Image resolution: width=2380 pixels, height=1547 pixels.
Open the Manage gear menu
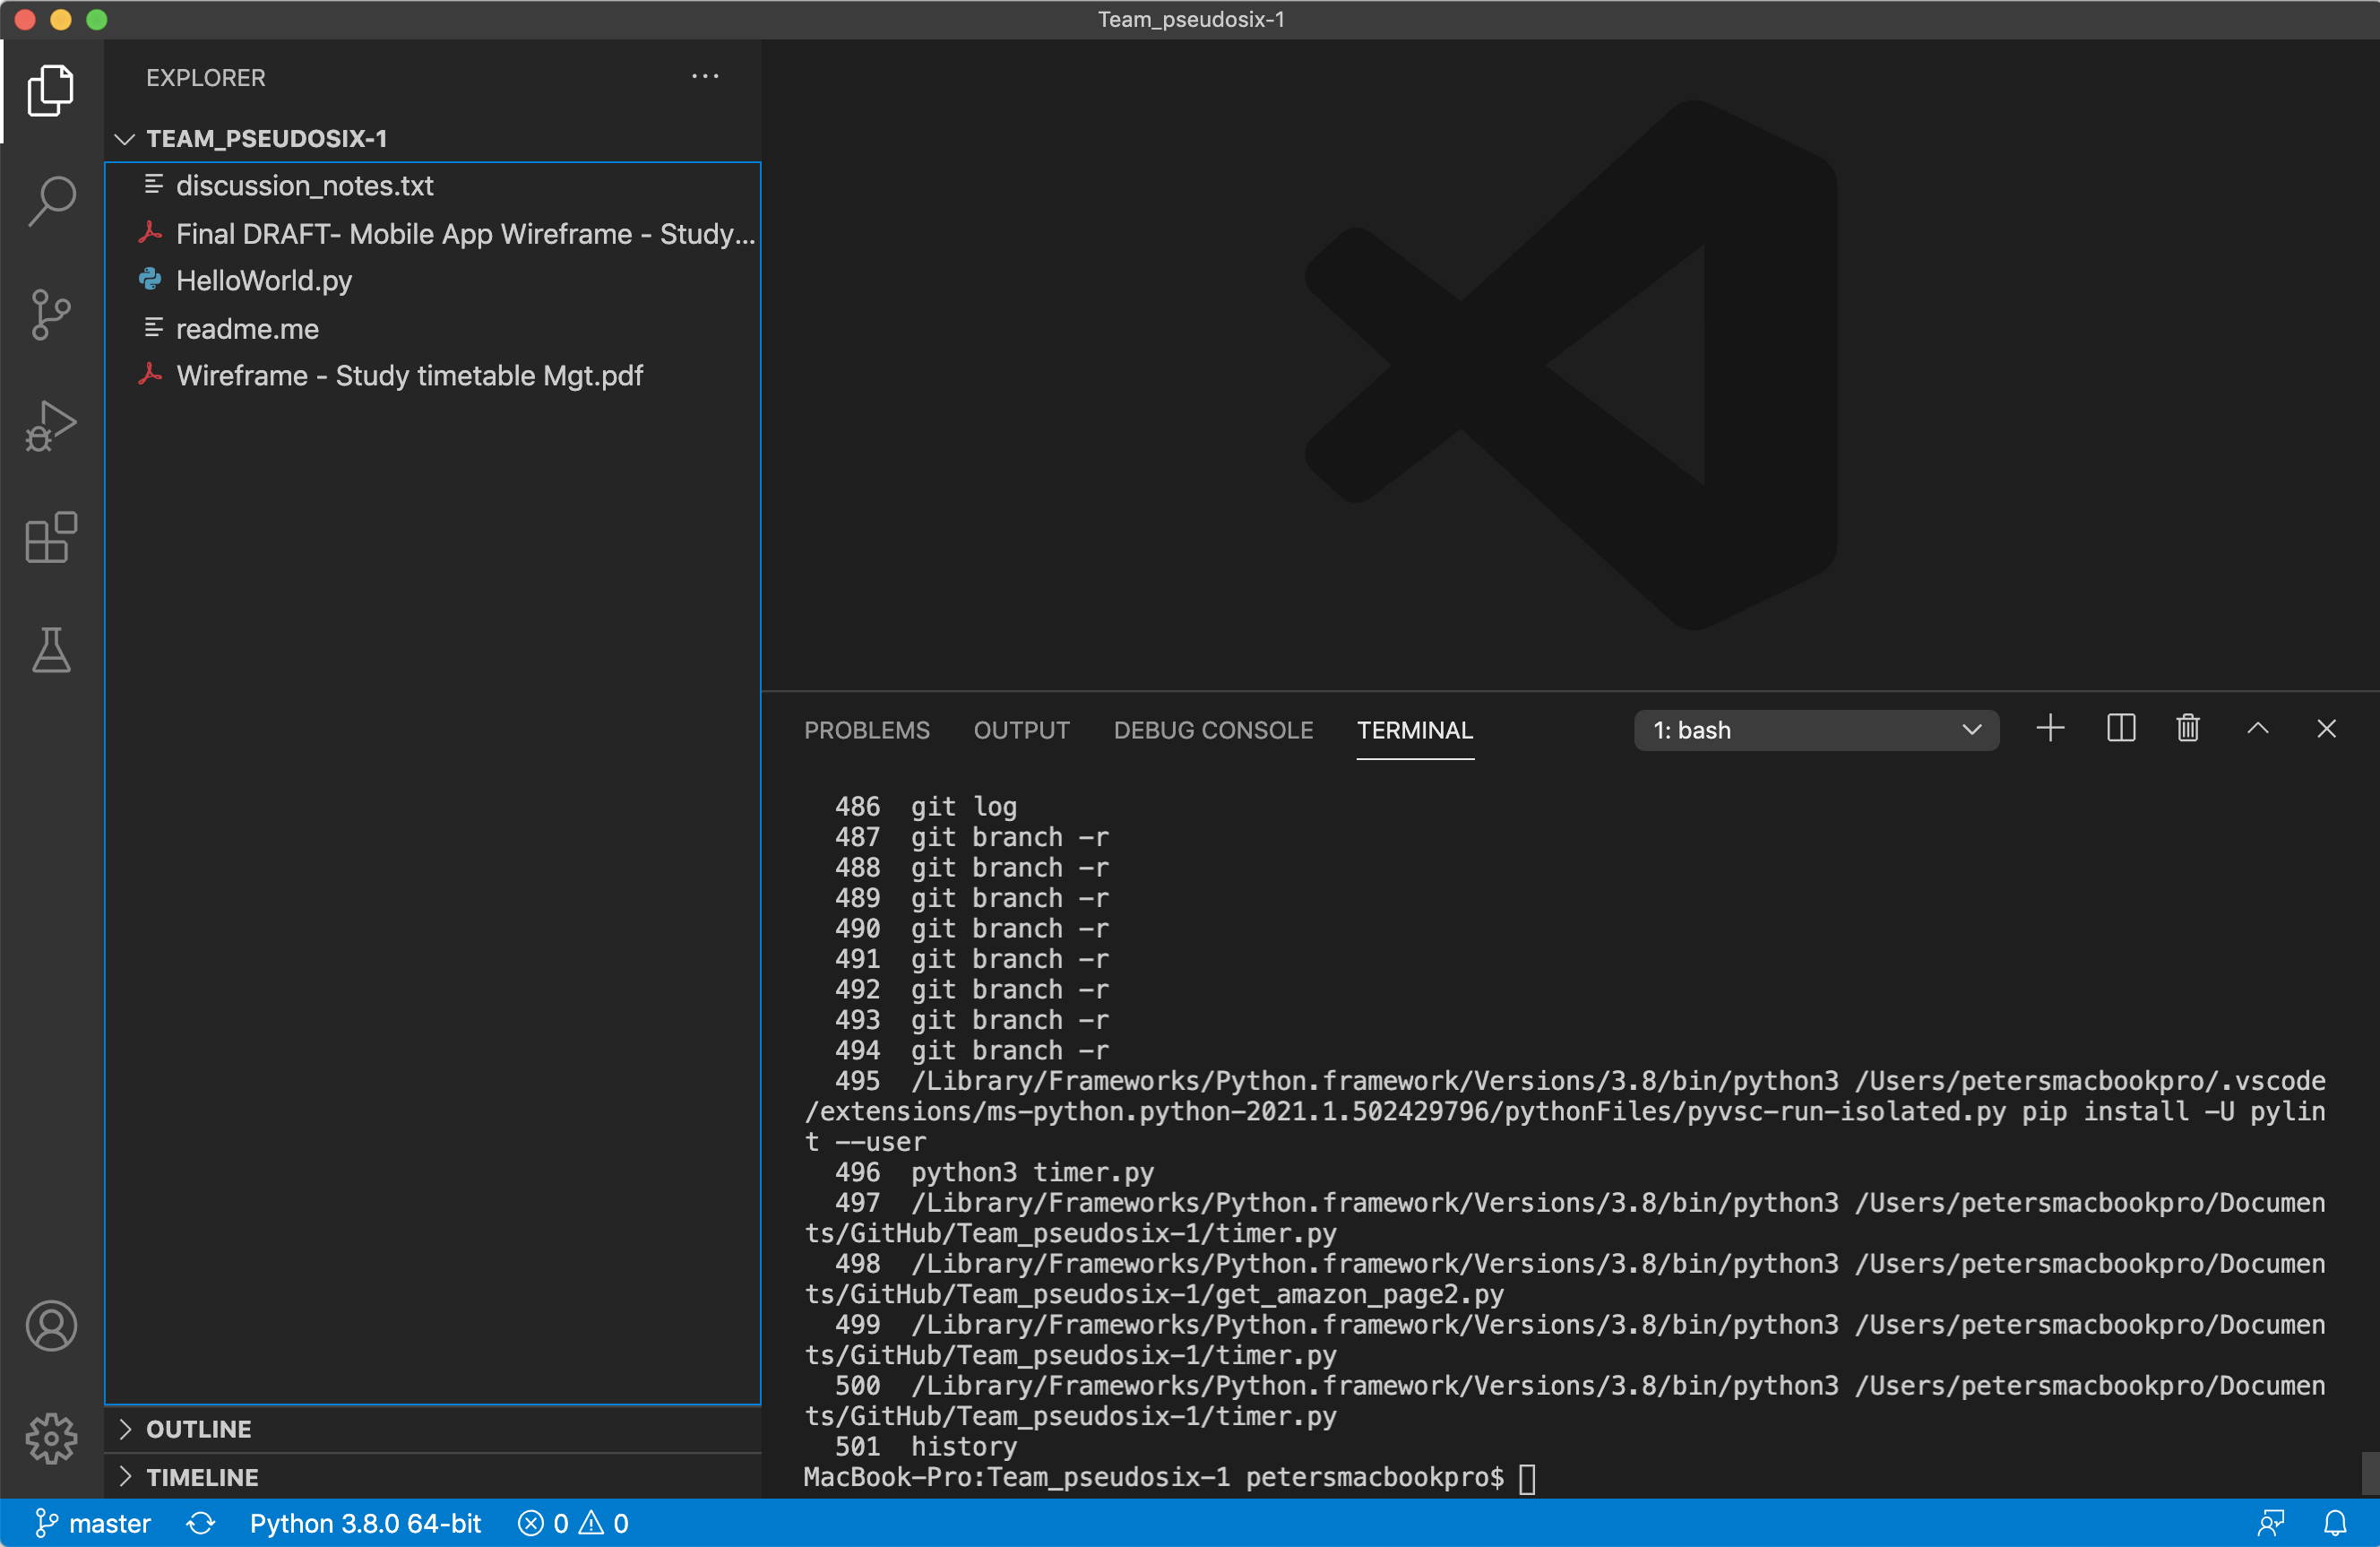tap(51, 1438)
